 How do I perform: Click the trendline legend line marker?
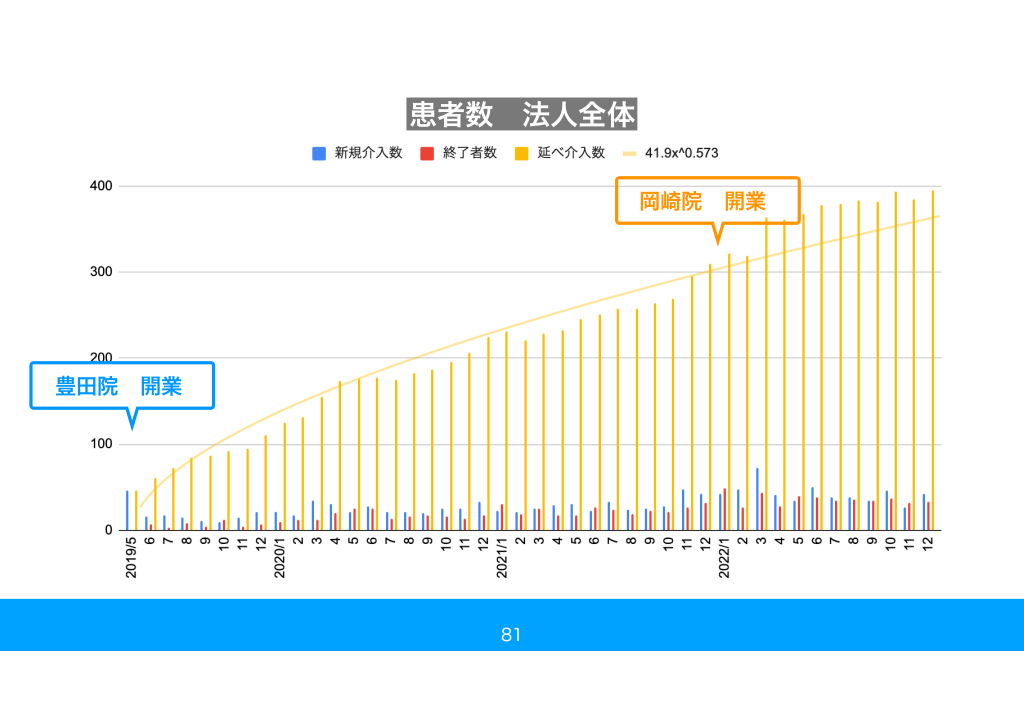[628, 153]
